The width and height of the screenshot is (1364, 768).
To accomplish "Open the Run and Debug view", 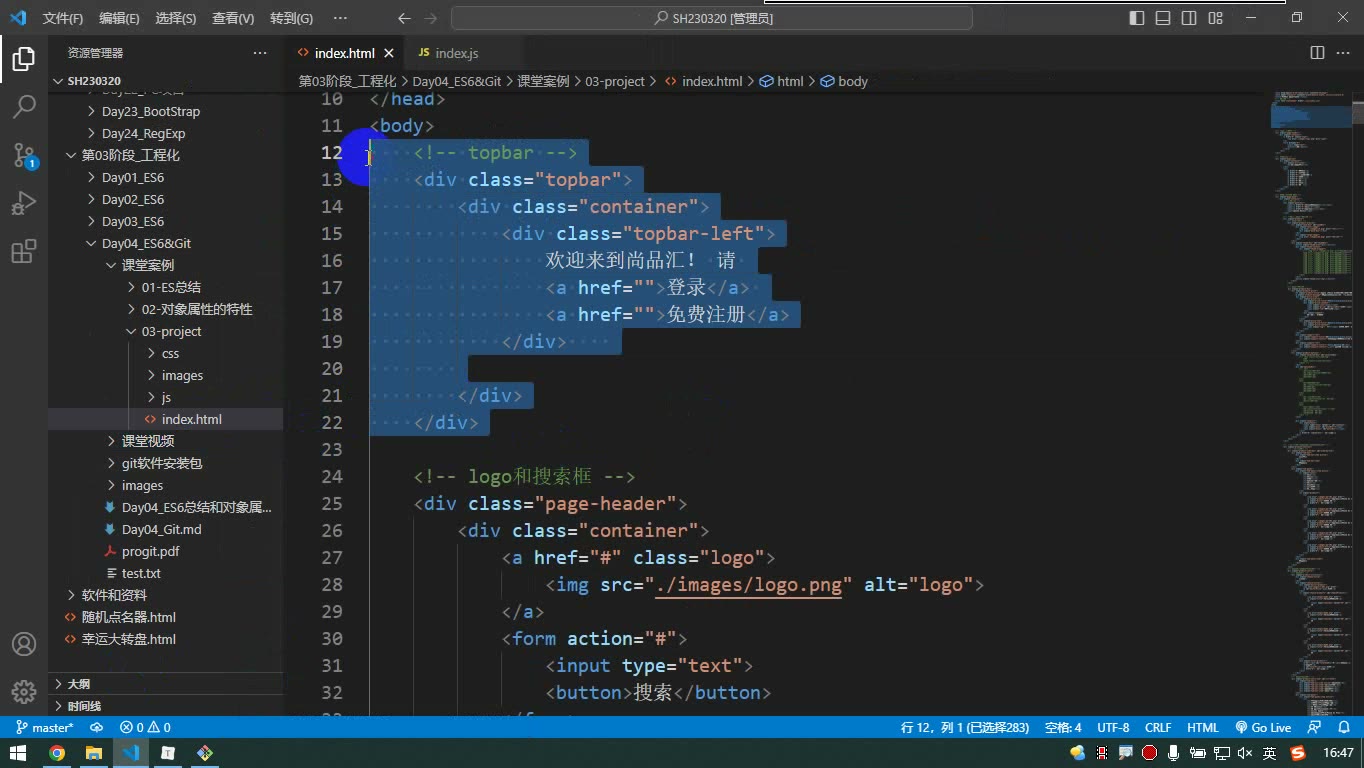I will (24, 203).
